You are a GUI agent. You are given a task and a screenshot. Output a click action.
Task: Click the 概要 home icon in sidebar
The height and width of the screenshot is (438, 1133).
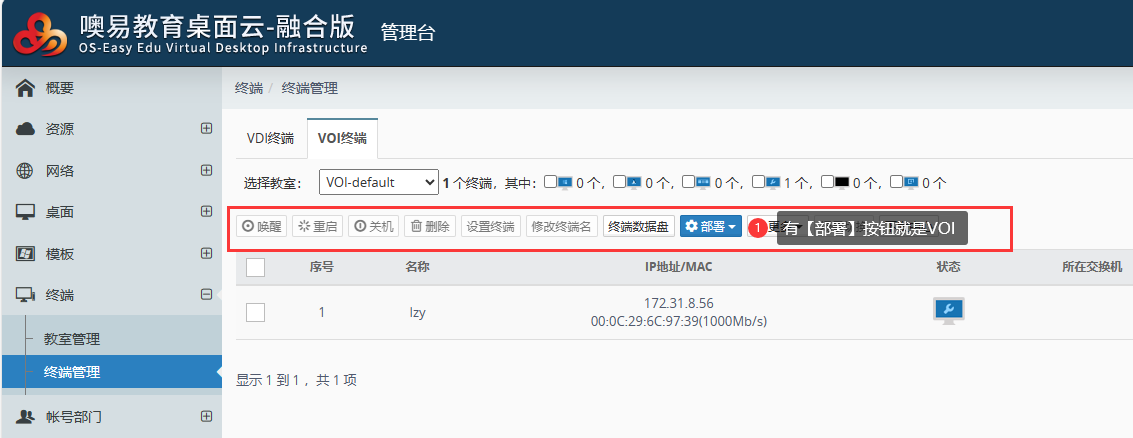[x=26, y=88]
